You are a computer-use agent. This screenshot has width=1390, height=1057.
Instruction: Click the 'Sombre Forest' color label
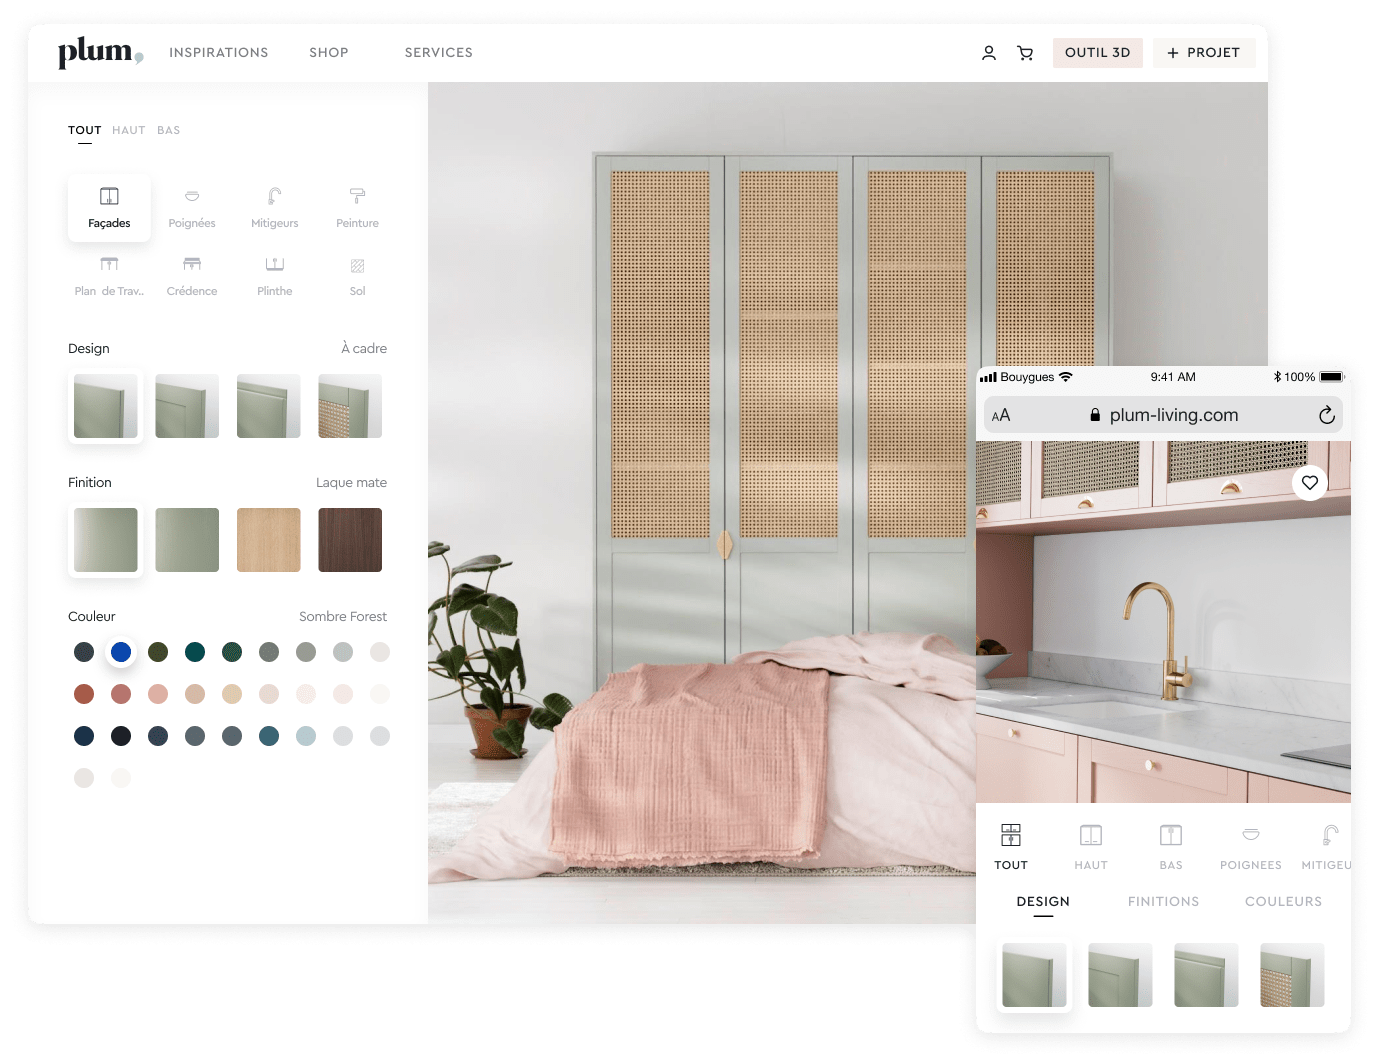click(x=343, y=616)
